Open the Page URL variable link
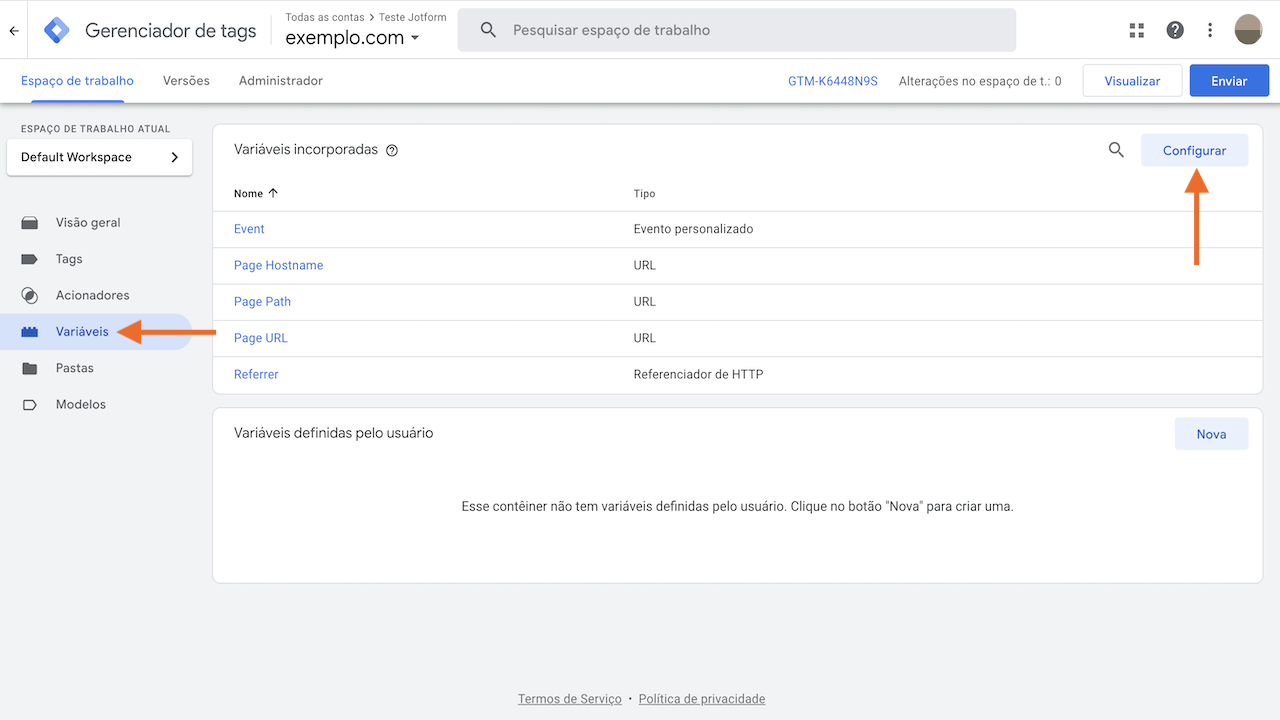Viewport: 1280px width, 720px height. [260, 337]
